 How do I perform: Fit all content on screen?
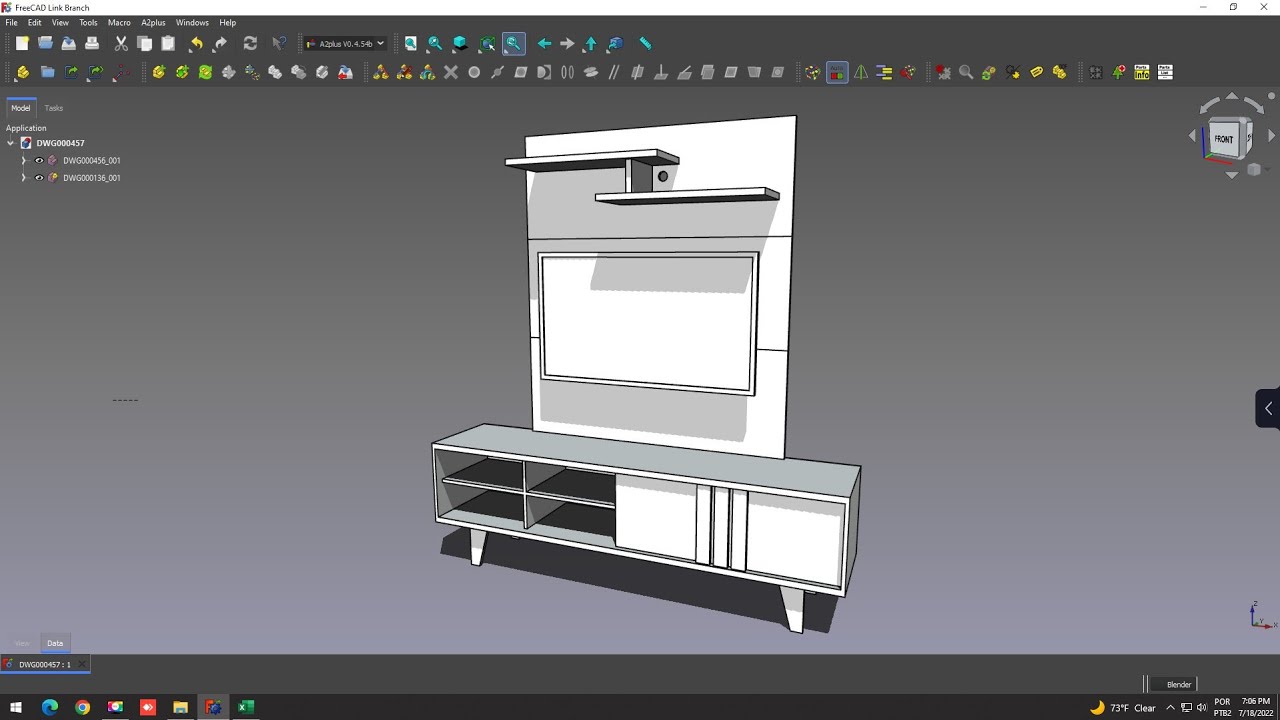[410, 43]
